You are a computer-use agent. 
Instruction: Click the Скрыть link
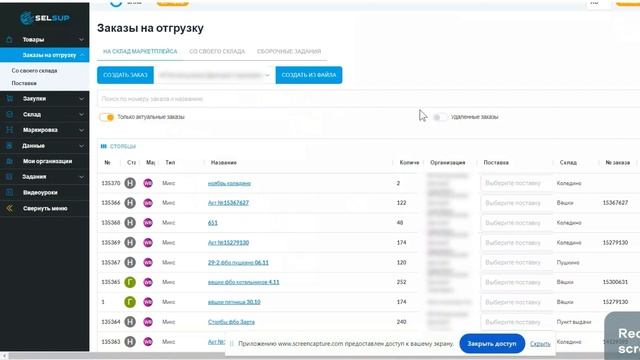(540, 344)
